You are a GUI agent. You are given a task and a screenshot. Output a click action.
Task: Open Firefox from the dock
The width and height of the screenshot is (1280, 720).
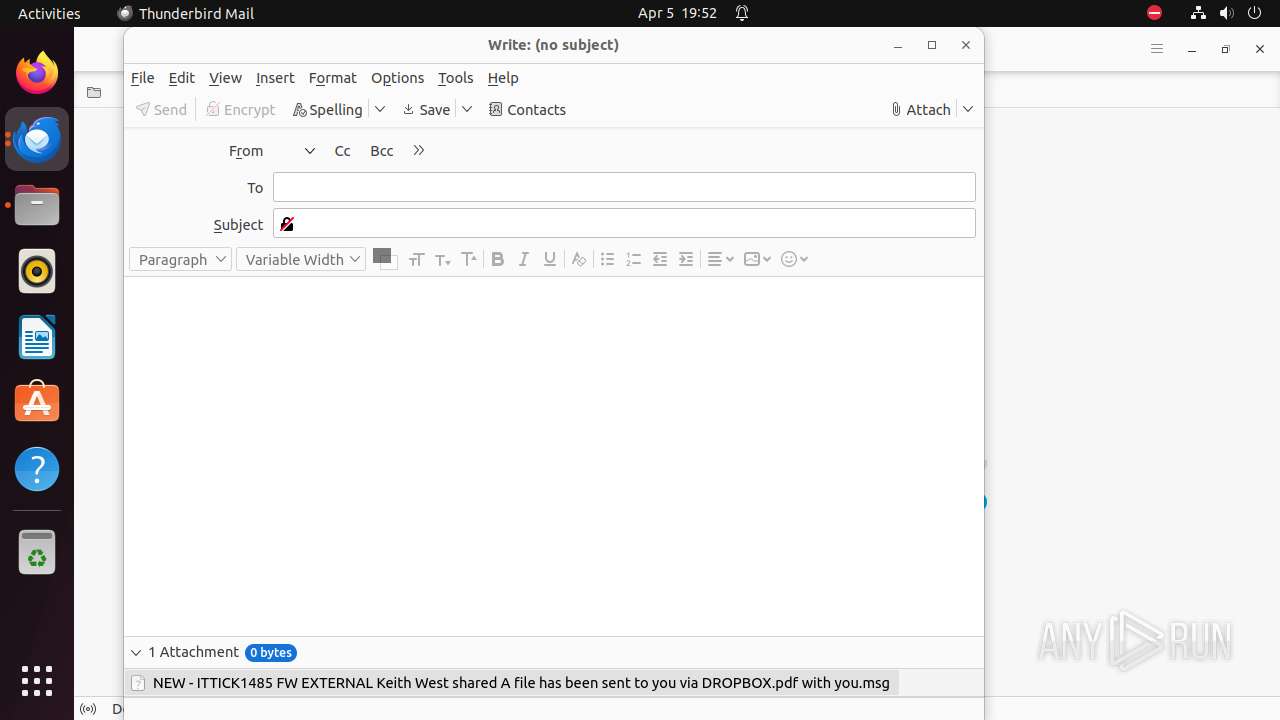pos(37,73)
